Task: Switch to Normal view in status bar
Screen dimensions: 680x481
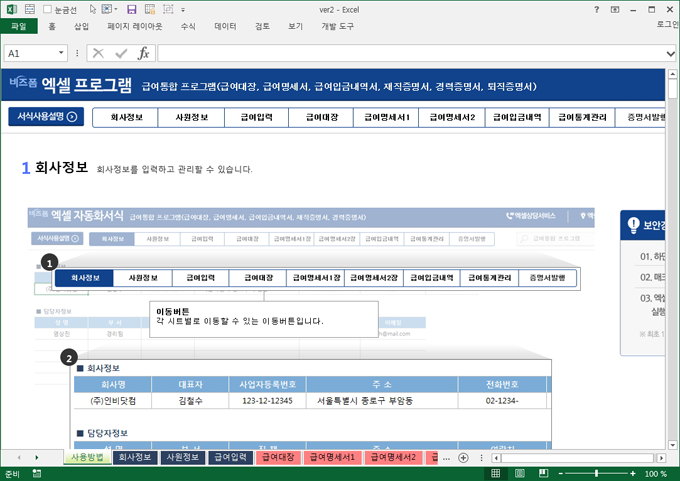Action: tap(496, 473)
